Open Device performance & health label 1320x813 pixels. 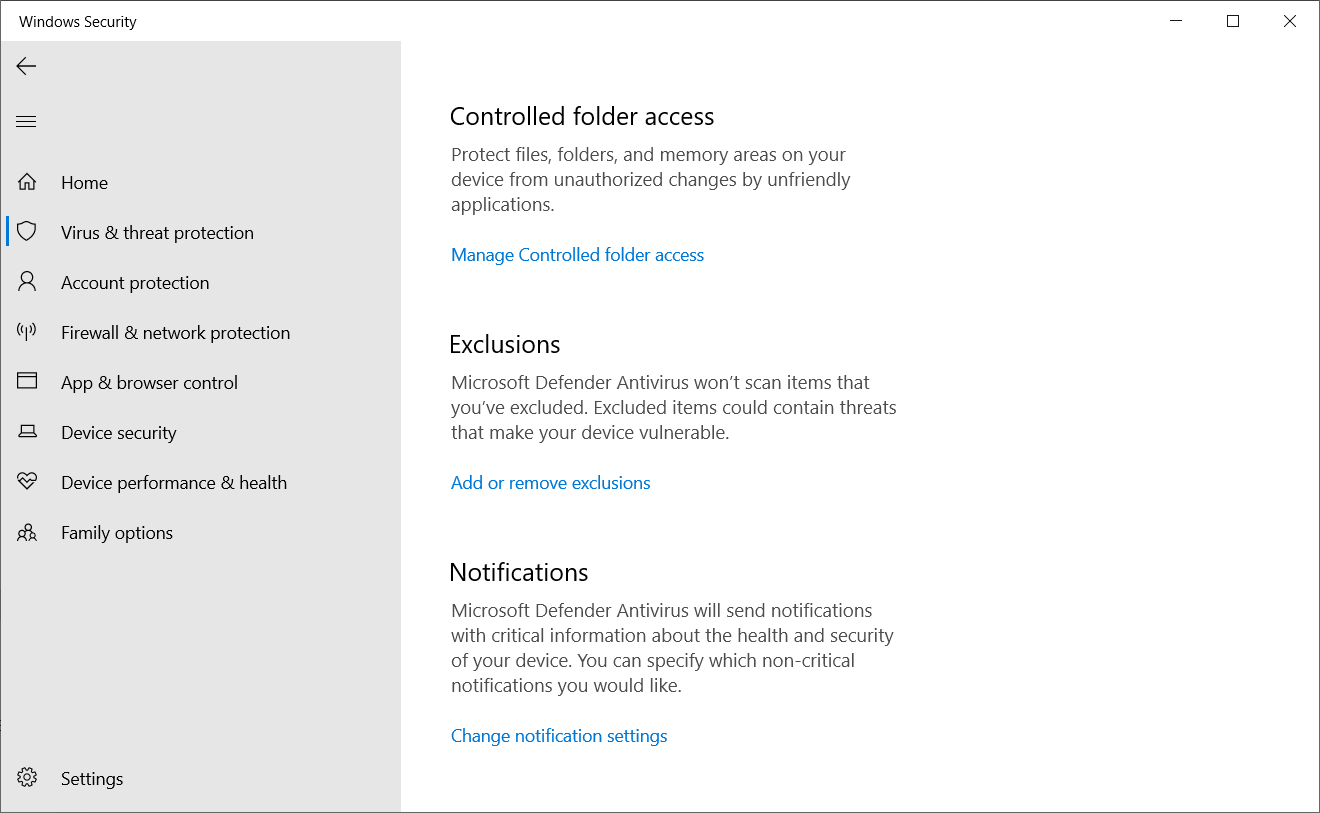[174, 483]
